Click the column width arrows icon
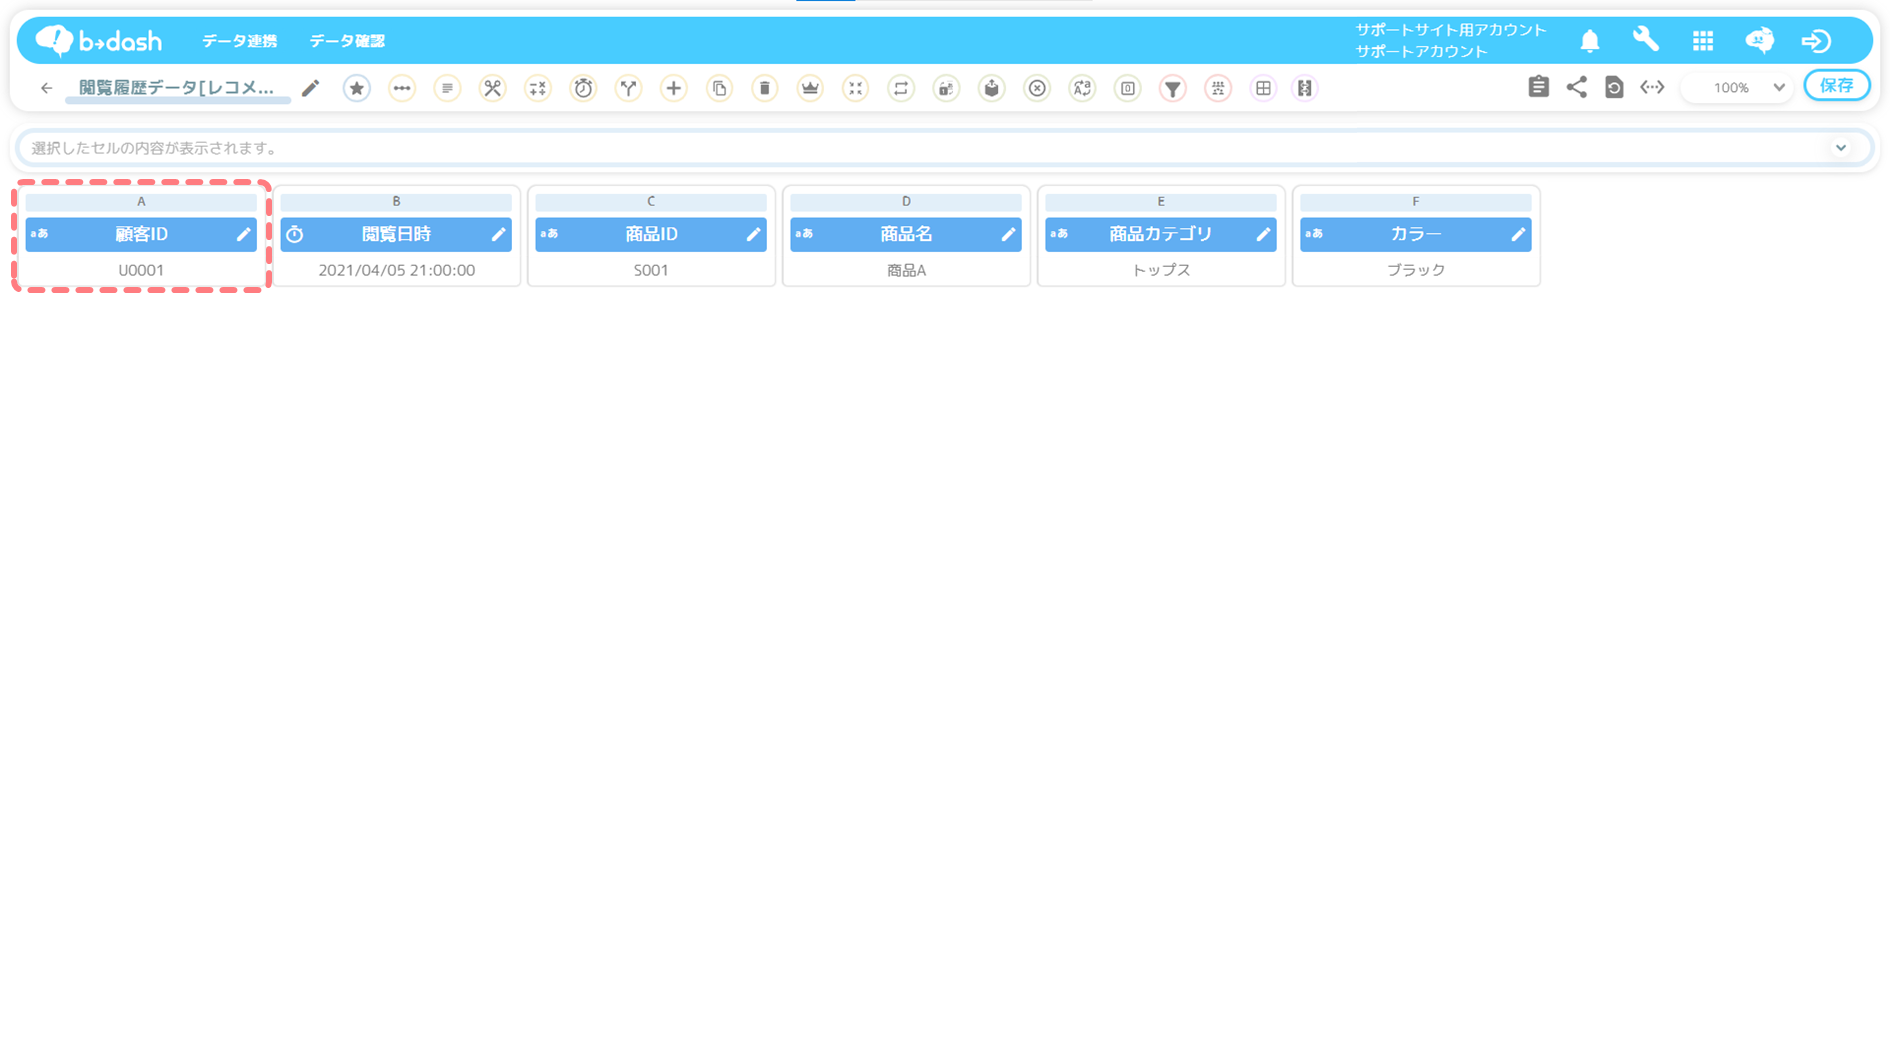Viewport: 1890px width, 1063px height. pyautogui.click(x=1652, y=87)
